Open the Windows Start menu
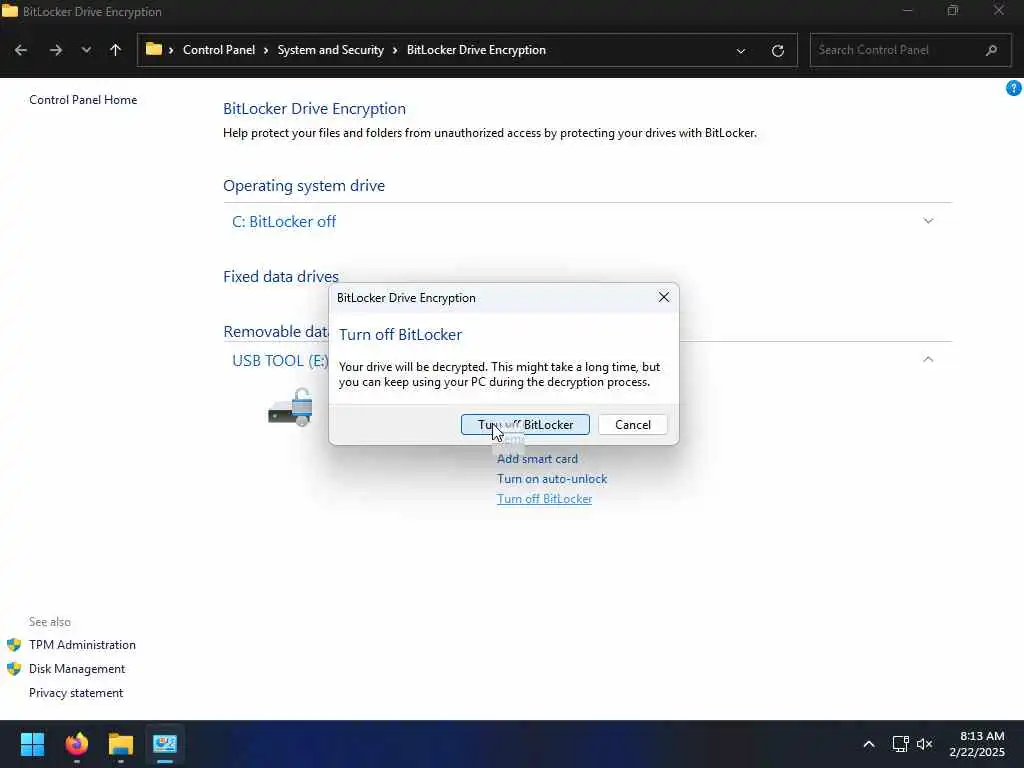This screenshot has width=1024, height=768. pyautogui.click(x=32, y=744)
